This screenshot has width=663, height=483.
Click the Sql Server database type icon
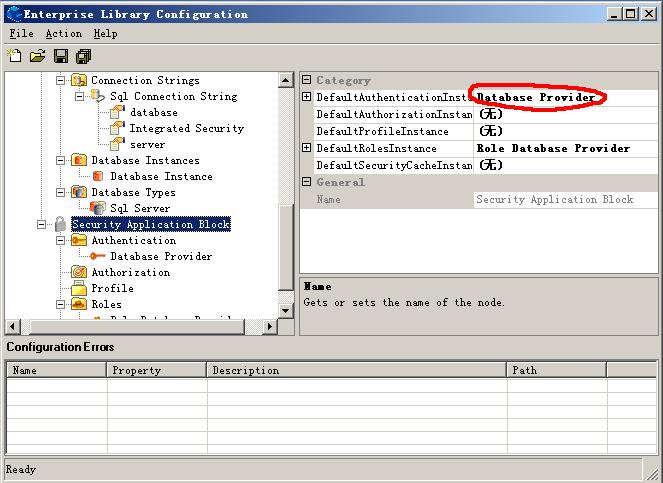tap(98, 208)
